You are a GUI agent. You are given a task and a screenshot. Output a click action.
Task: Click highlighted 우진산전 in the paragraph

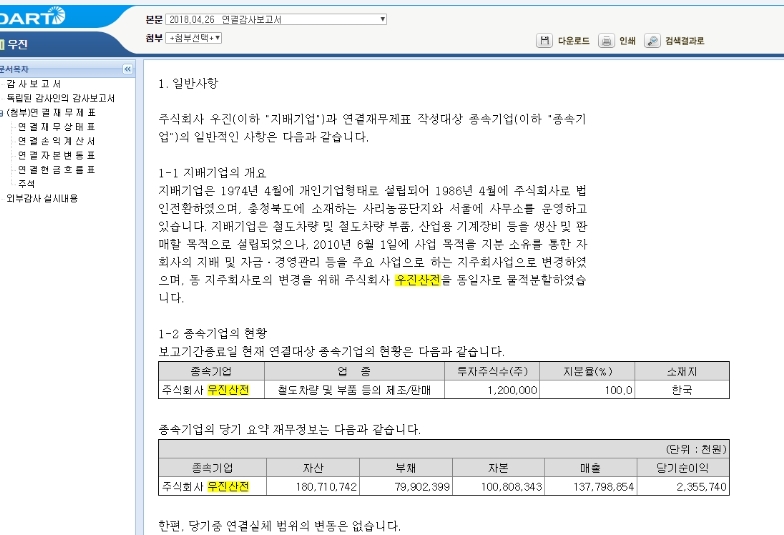click(x=418, y=280)
